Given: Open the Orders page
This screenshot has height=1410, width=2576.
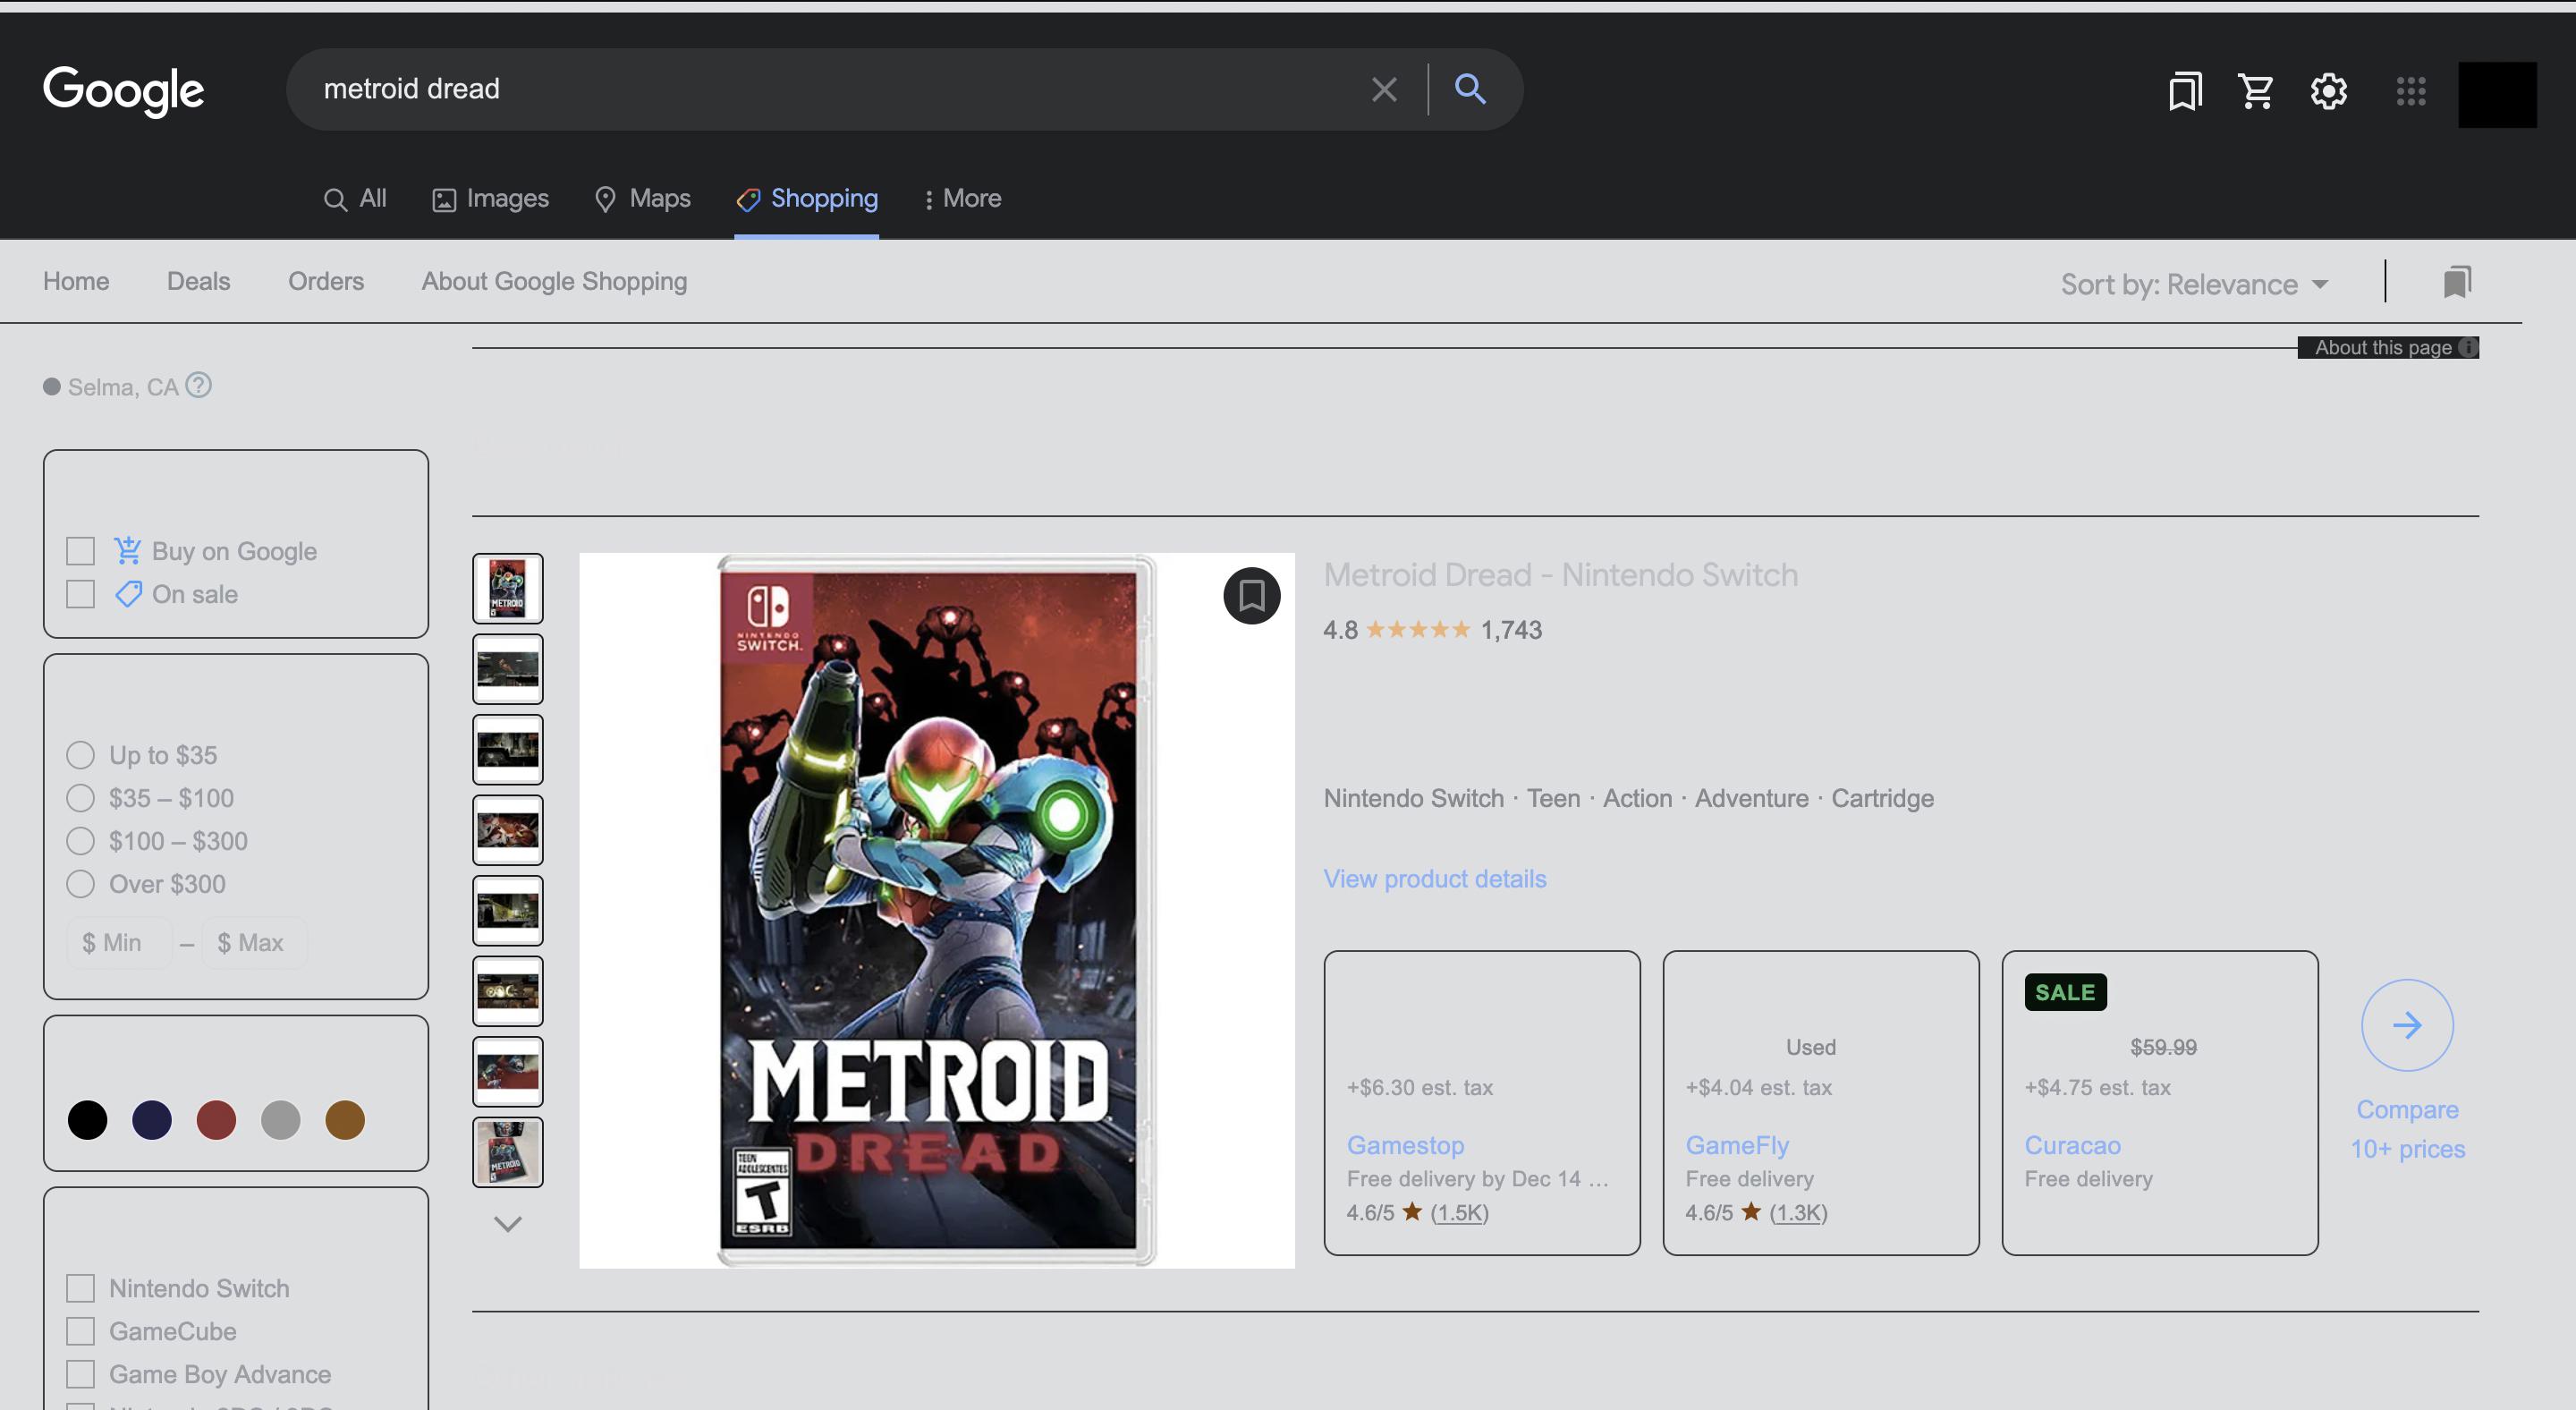Looking at the screenshot, I should click(x=326, y=281).
